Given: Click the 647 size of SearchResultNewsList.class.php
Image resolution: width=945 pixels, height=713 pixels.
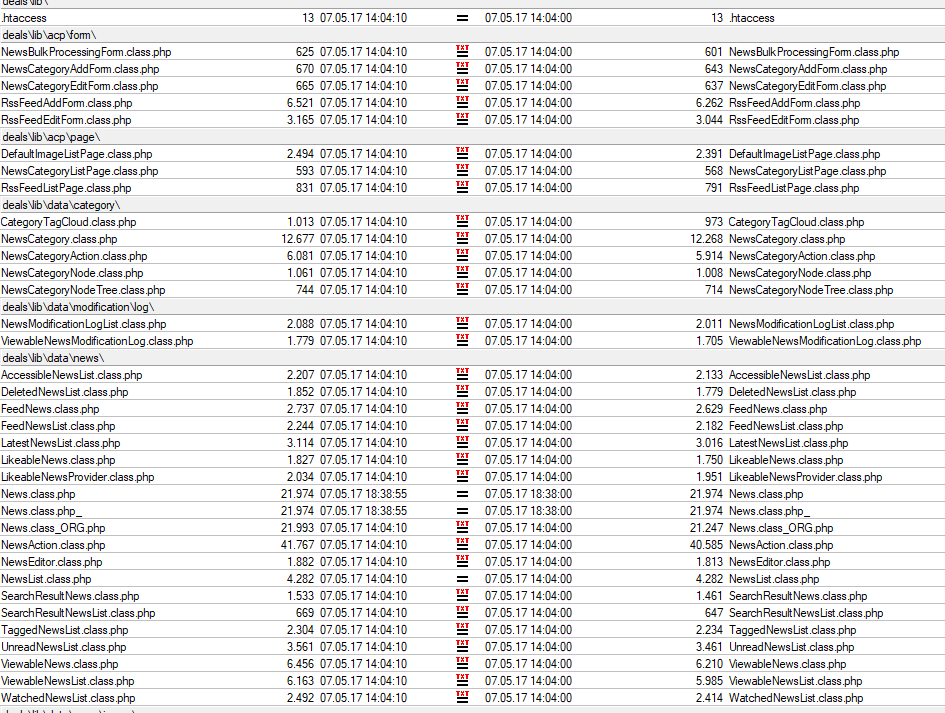Looking at the screenshot, I should coord(714,613).
